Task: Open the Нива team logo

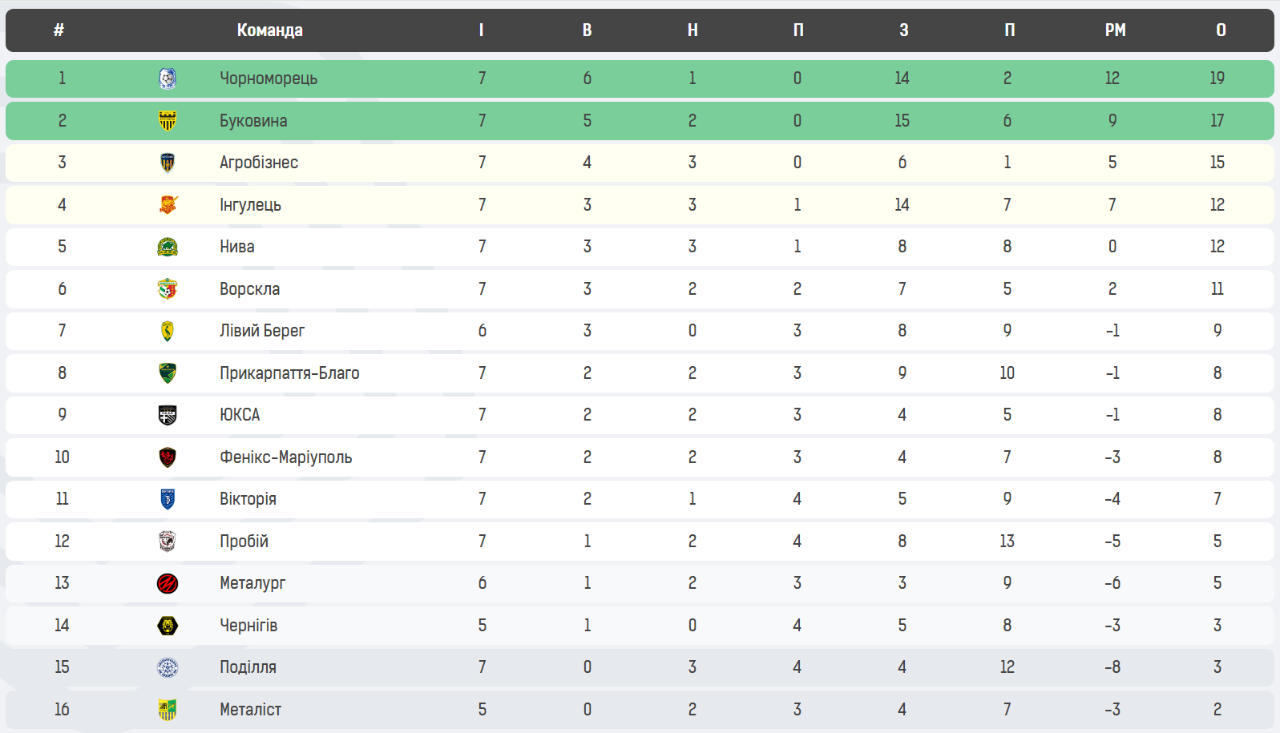Action: click(168, 247)
